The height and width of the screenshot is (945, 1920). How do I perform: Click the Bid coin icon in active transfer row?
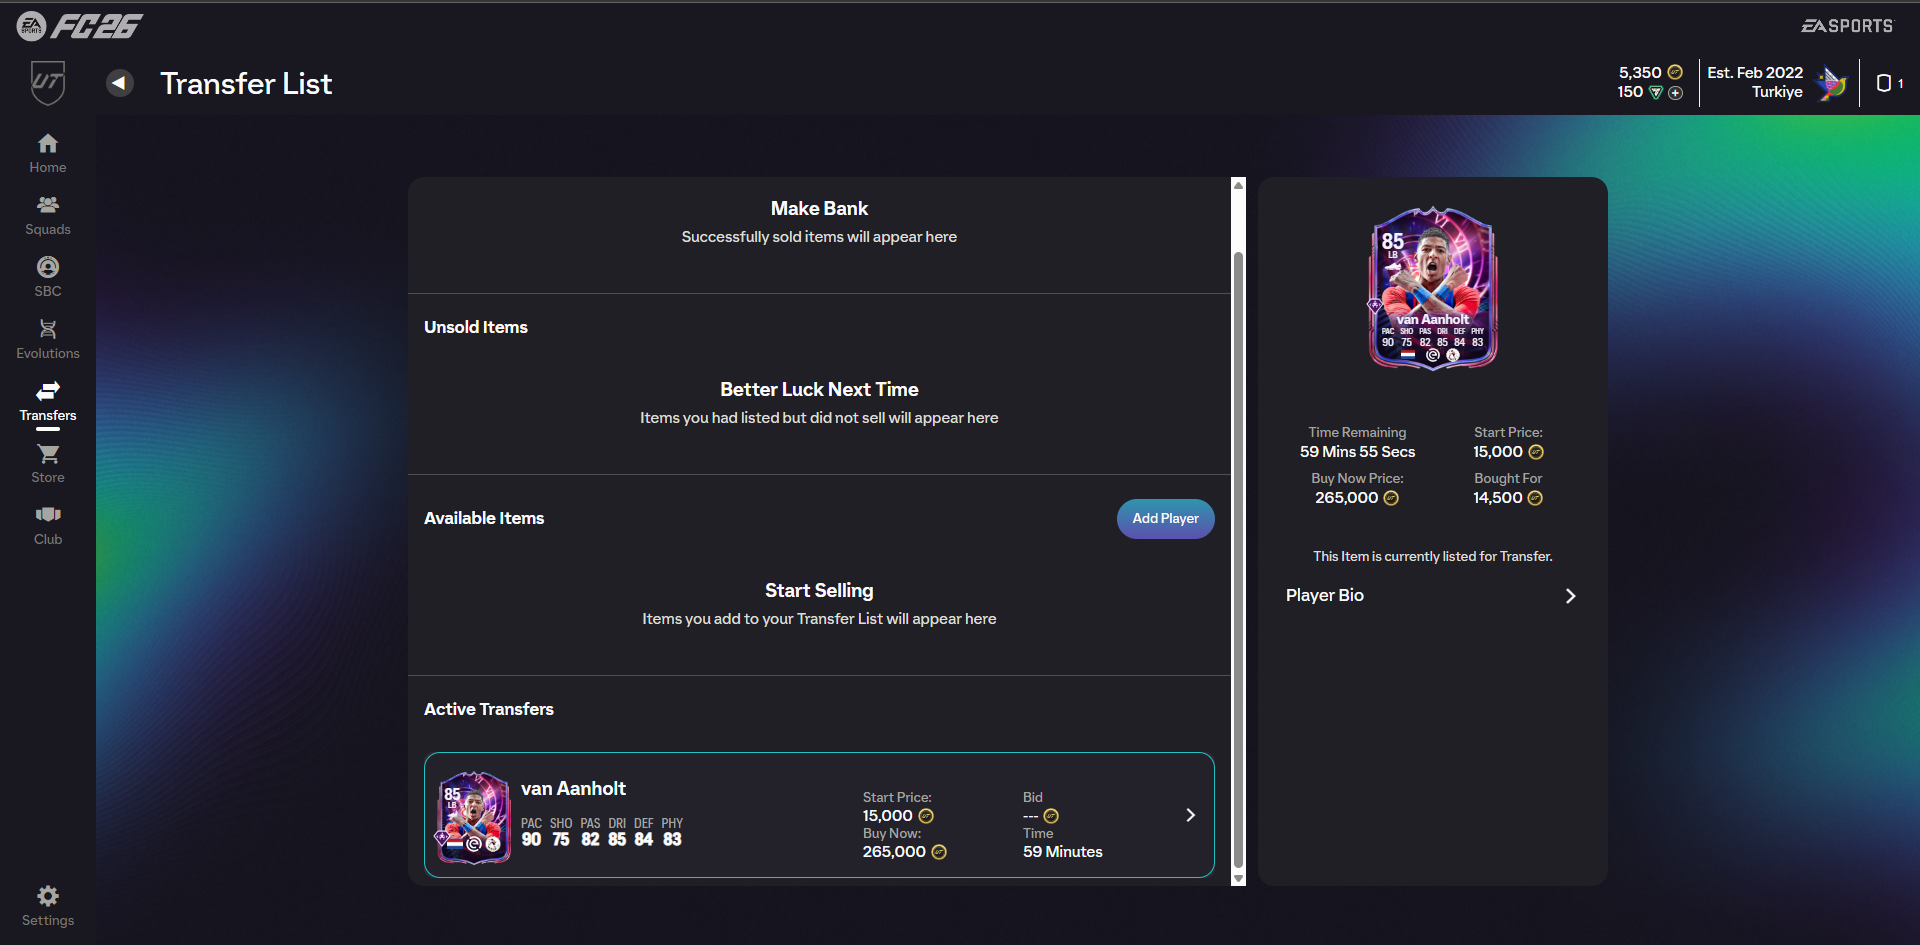point(1051,816)
